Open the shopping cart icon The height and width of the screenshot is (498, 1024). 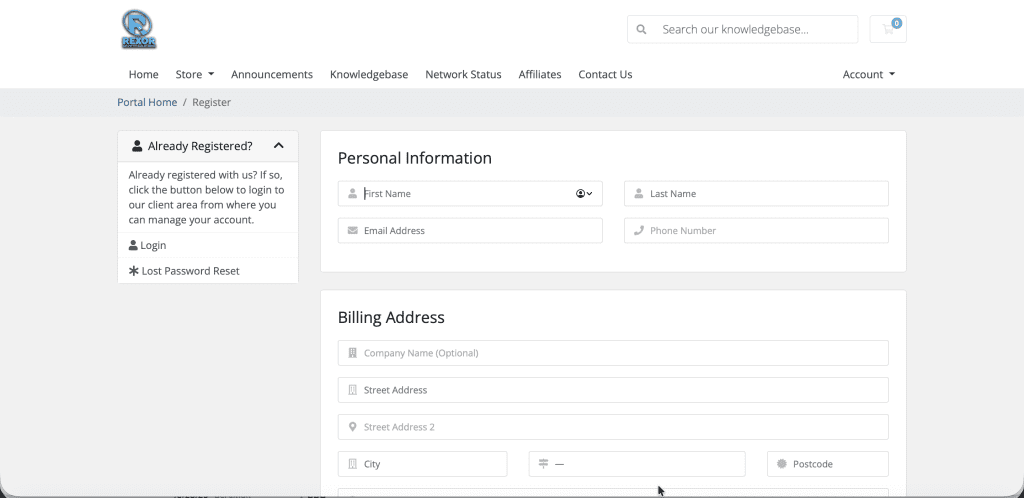coord(888,29)
